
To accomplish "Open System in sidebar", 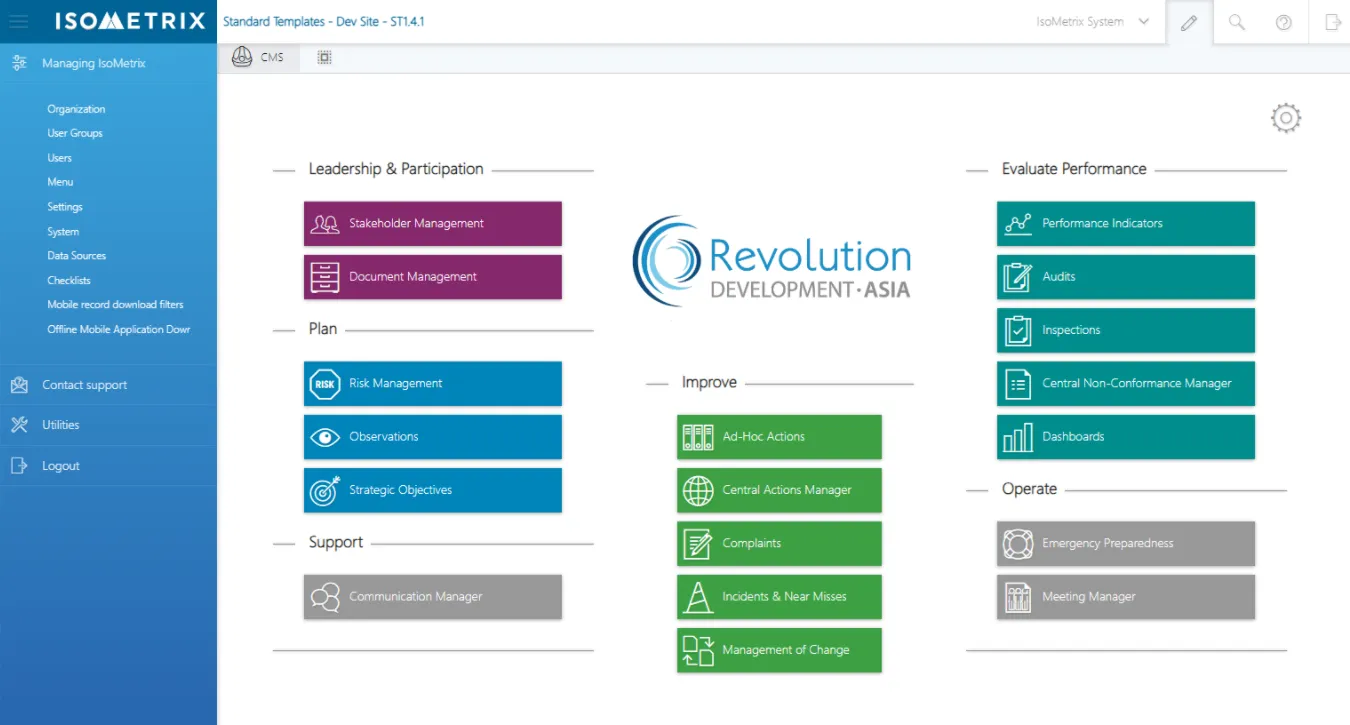I will coord(63,231).
